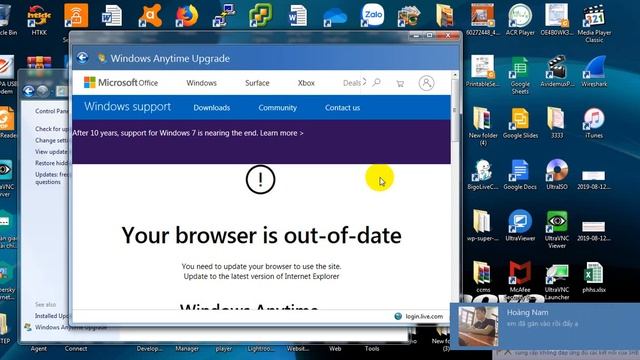Open UltraVNC Viewer desktop shortcut
The image size is (640, 360).
tap(557, 229)
